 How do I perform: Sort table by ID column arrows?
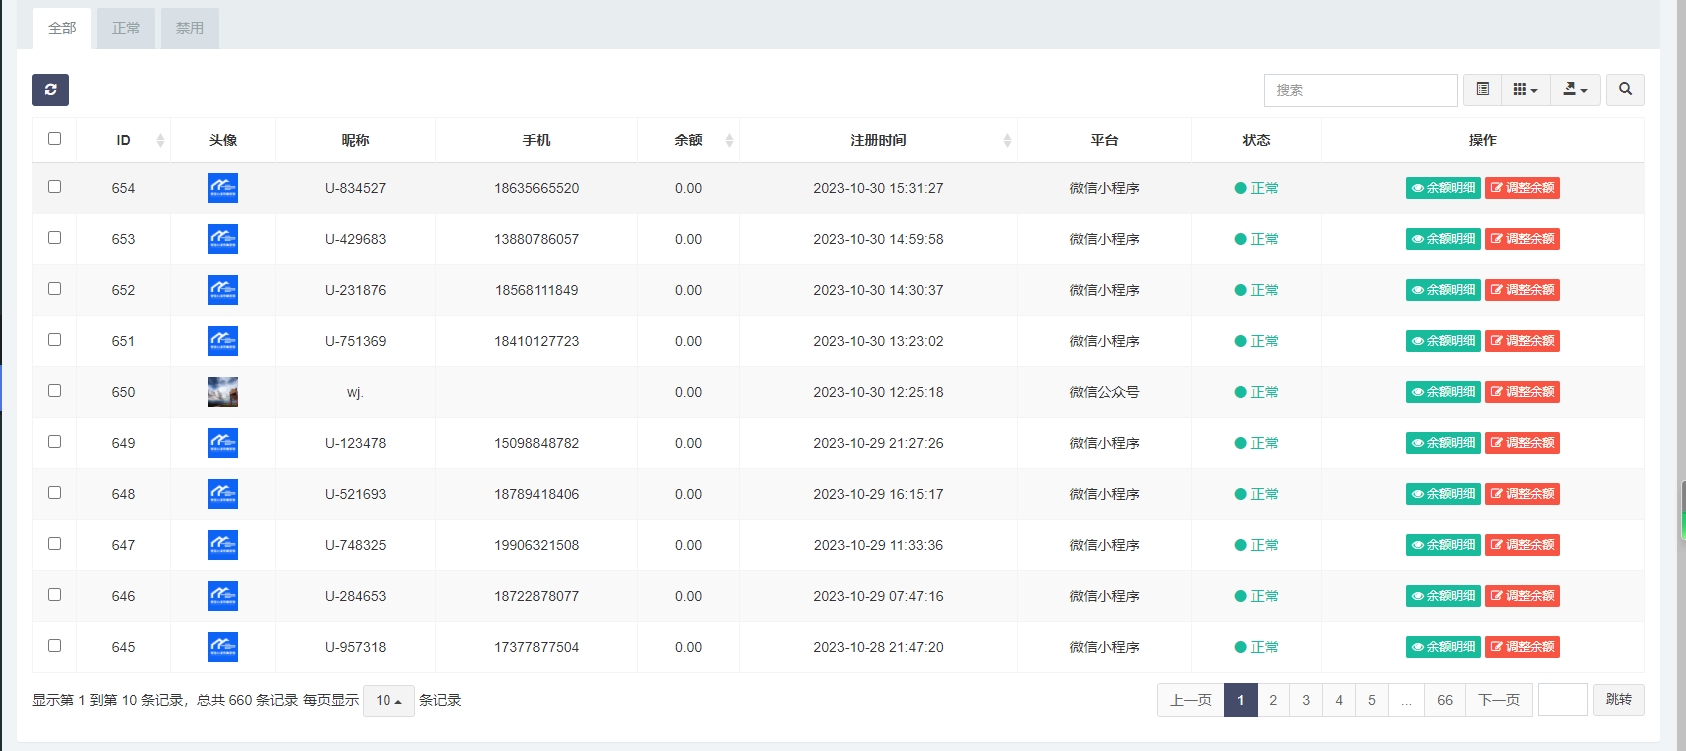160,141
